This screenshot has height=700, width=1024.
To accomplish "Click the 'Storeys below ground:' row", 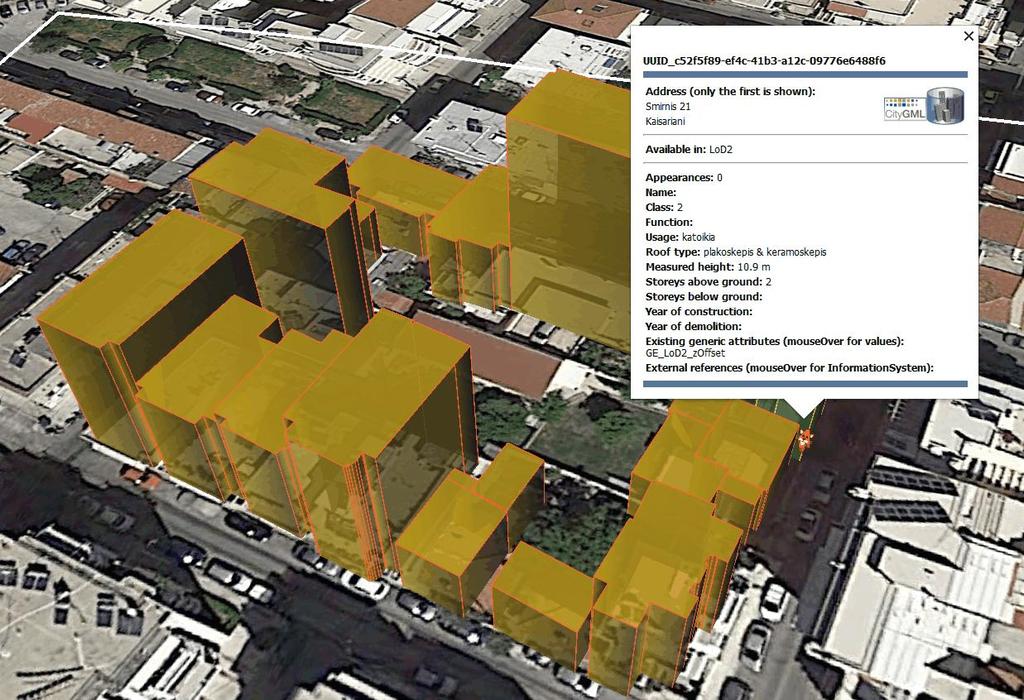I will (703, 296).
